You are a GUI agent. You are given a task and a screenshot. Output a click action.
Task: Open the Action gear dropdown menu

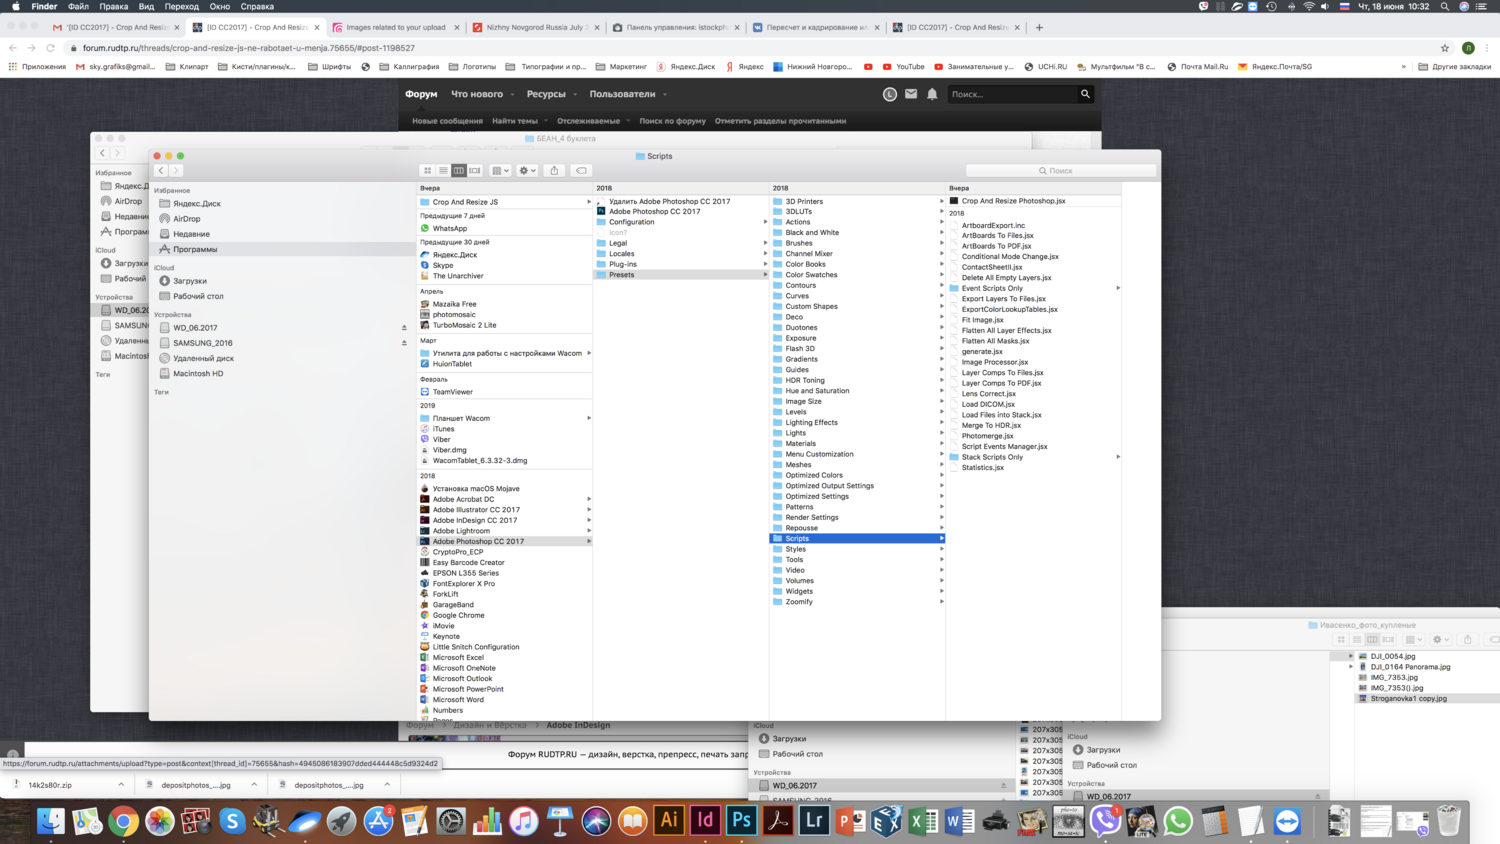click(527, 170)
